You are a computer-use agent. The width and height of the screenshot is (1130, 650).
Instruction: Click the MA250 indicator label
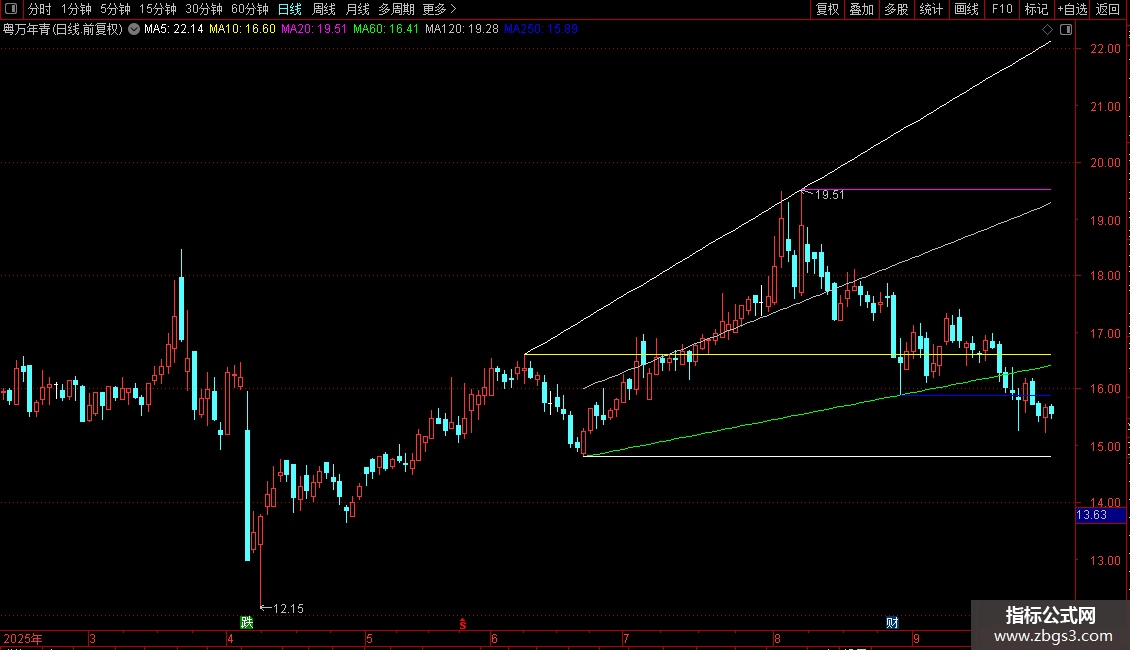[x=541, y=29]
